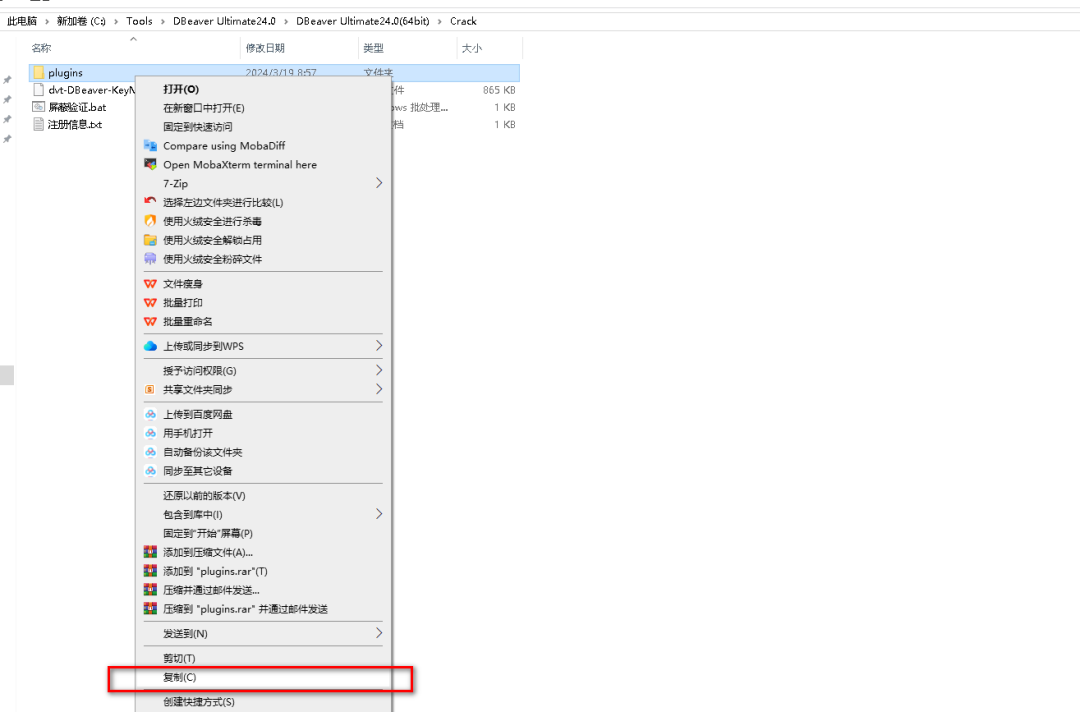This screenshot has height=712, width=1080.
Task: Click the 2024/3/19 8:57 date cell
Action: (281, 73)
